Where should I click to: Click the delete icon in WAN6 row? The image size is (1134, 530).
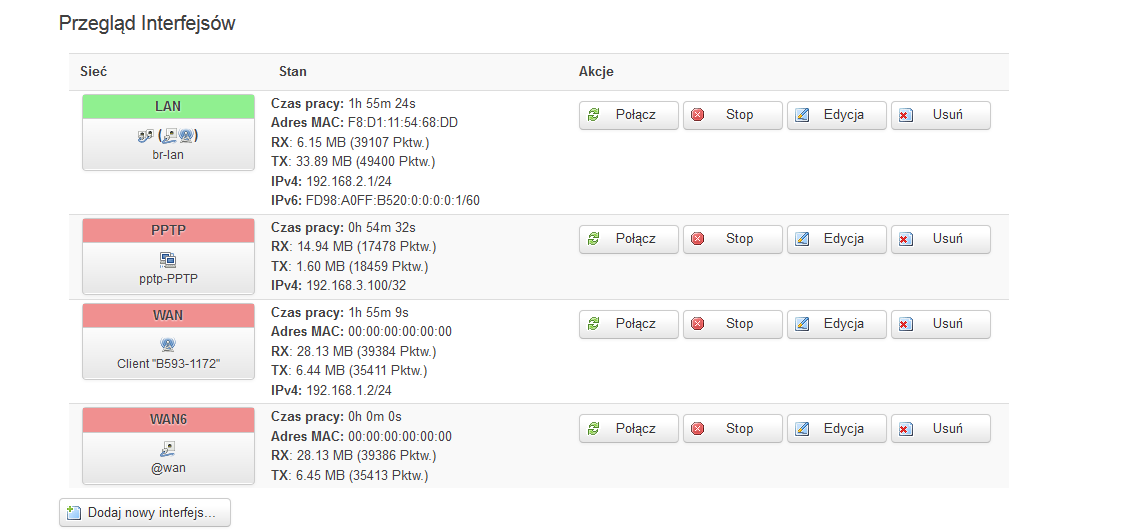coord(905,429)
